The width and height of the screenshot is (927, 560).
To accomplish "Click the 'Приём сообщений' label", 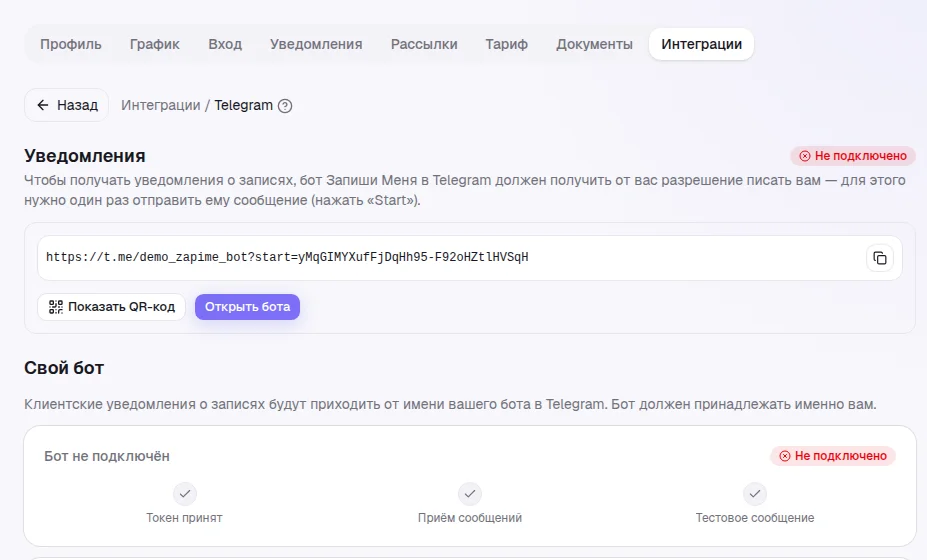I will [470, 518].
